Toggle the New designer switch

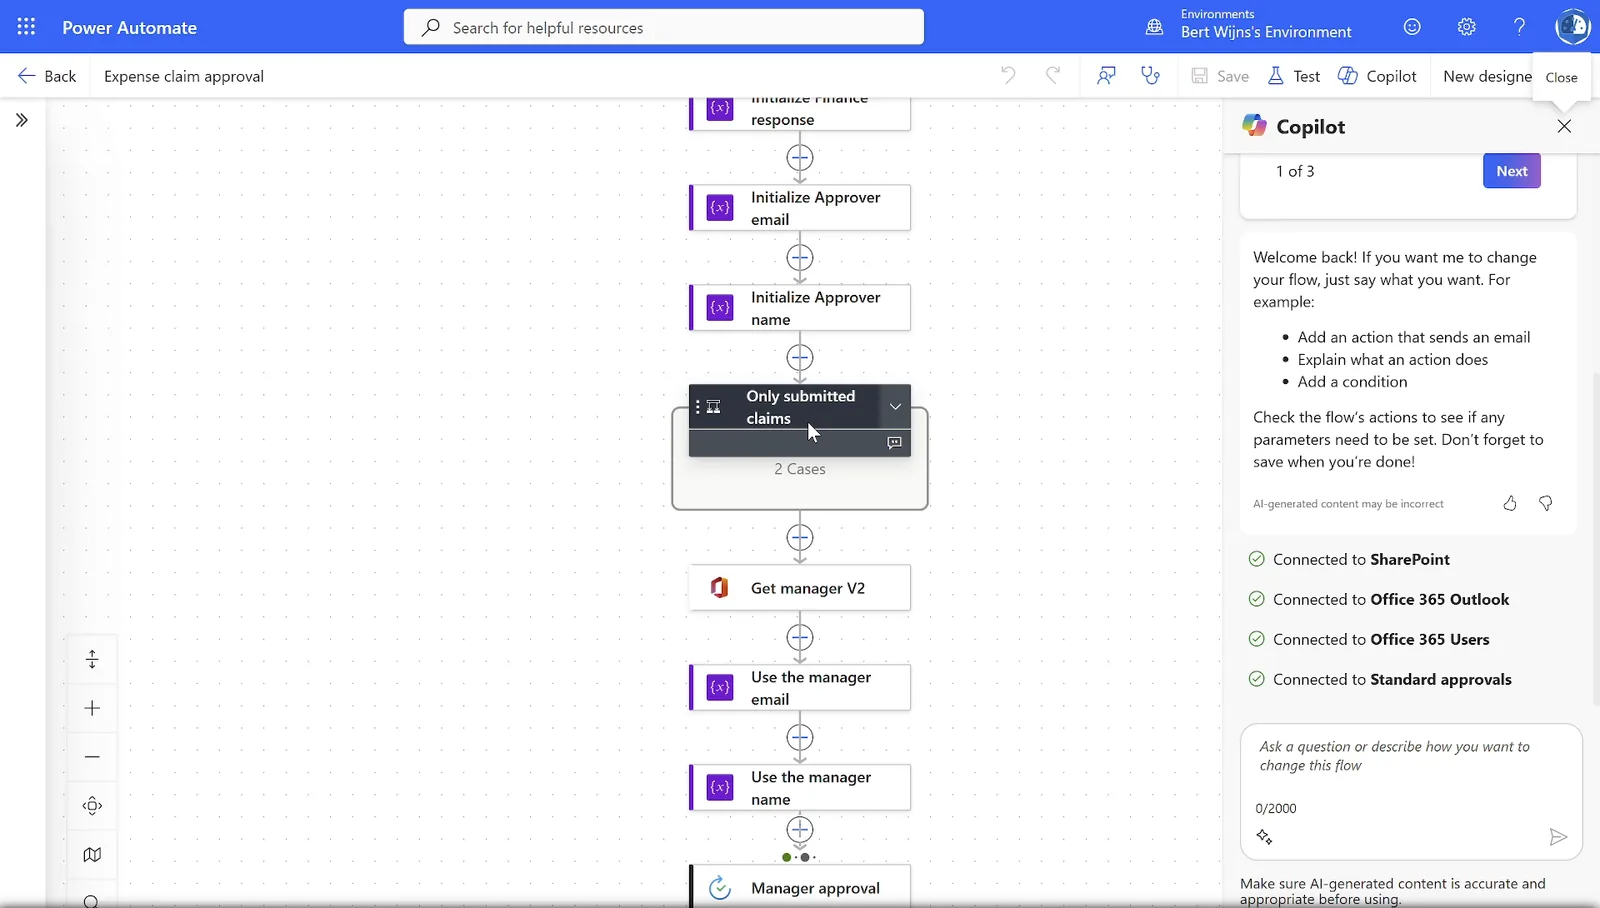[1487, 76]
